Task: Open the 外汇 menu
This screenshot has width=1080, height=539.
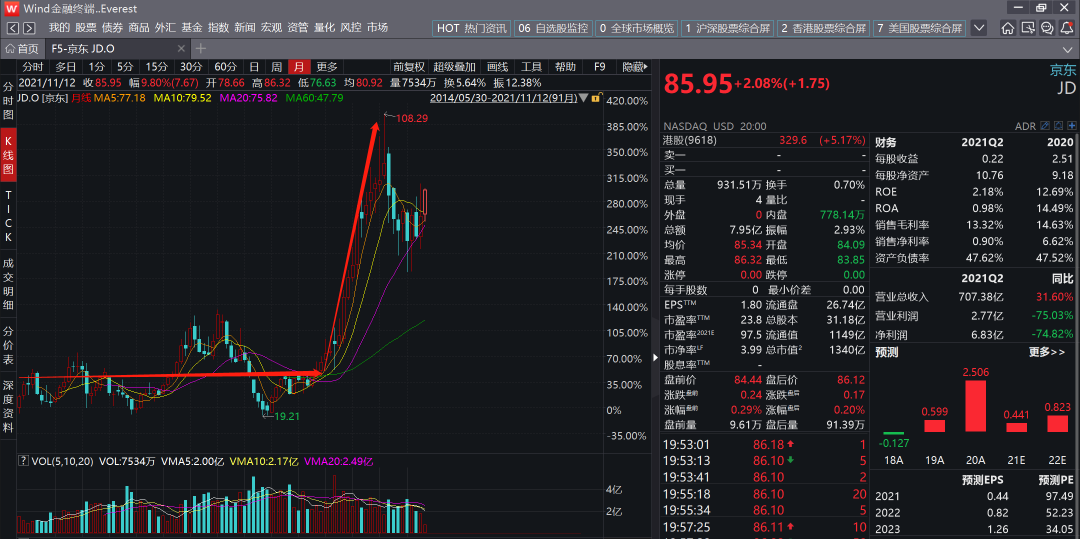Action: [165, 28]
